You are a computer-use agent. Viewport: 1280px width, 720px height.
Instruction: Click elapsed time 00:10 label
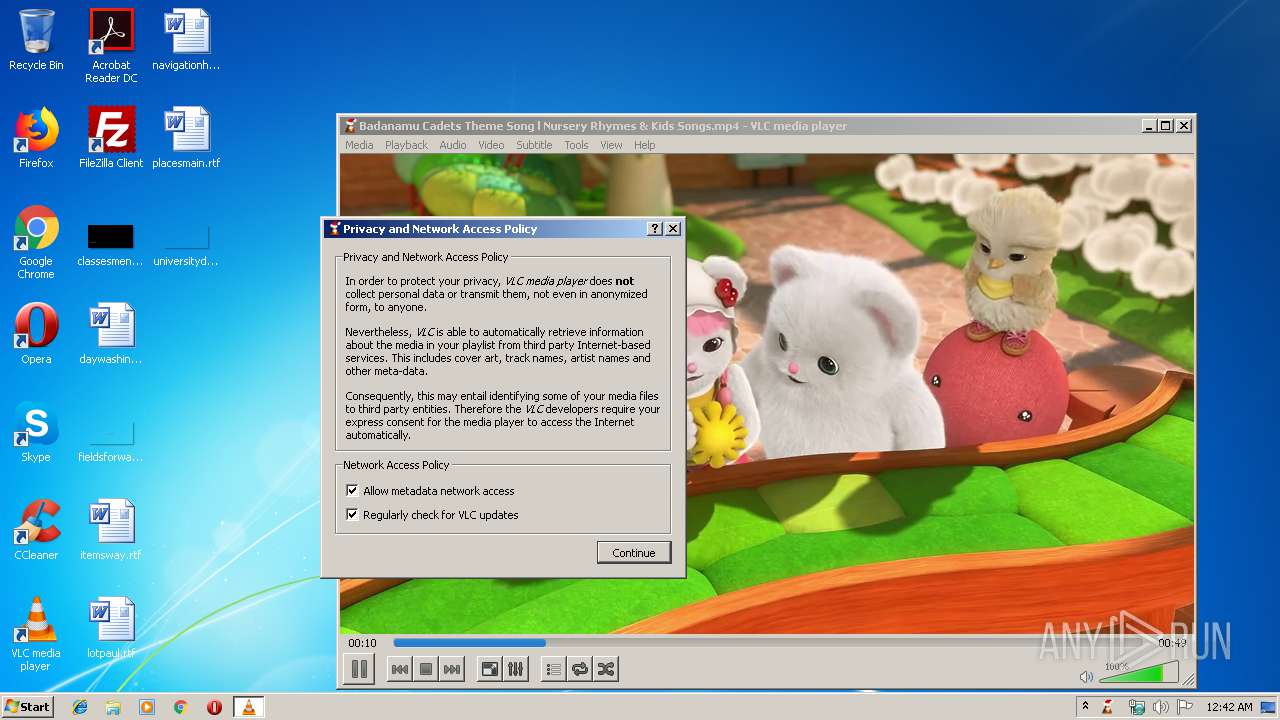362,643
